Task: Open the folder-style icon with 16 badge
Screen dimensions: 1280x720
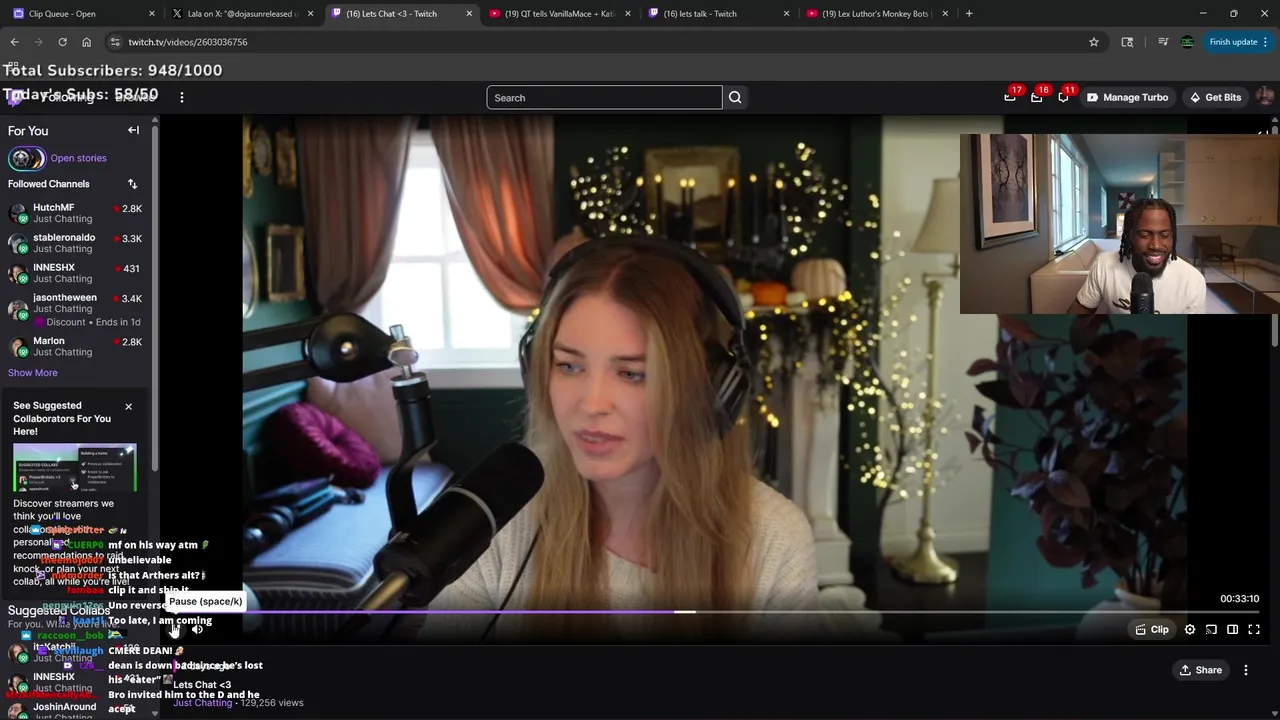Action: pos(1037,97)
